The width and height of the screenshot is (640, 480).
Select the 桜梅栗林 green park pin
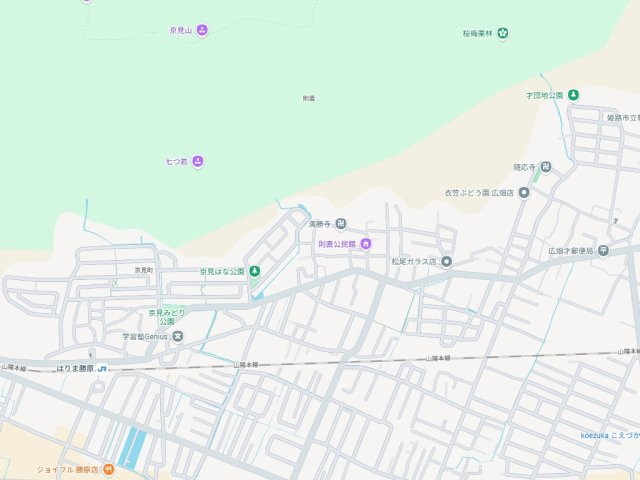pyautogui.click(x=503, y=33)
